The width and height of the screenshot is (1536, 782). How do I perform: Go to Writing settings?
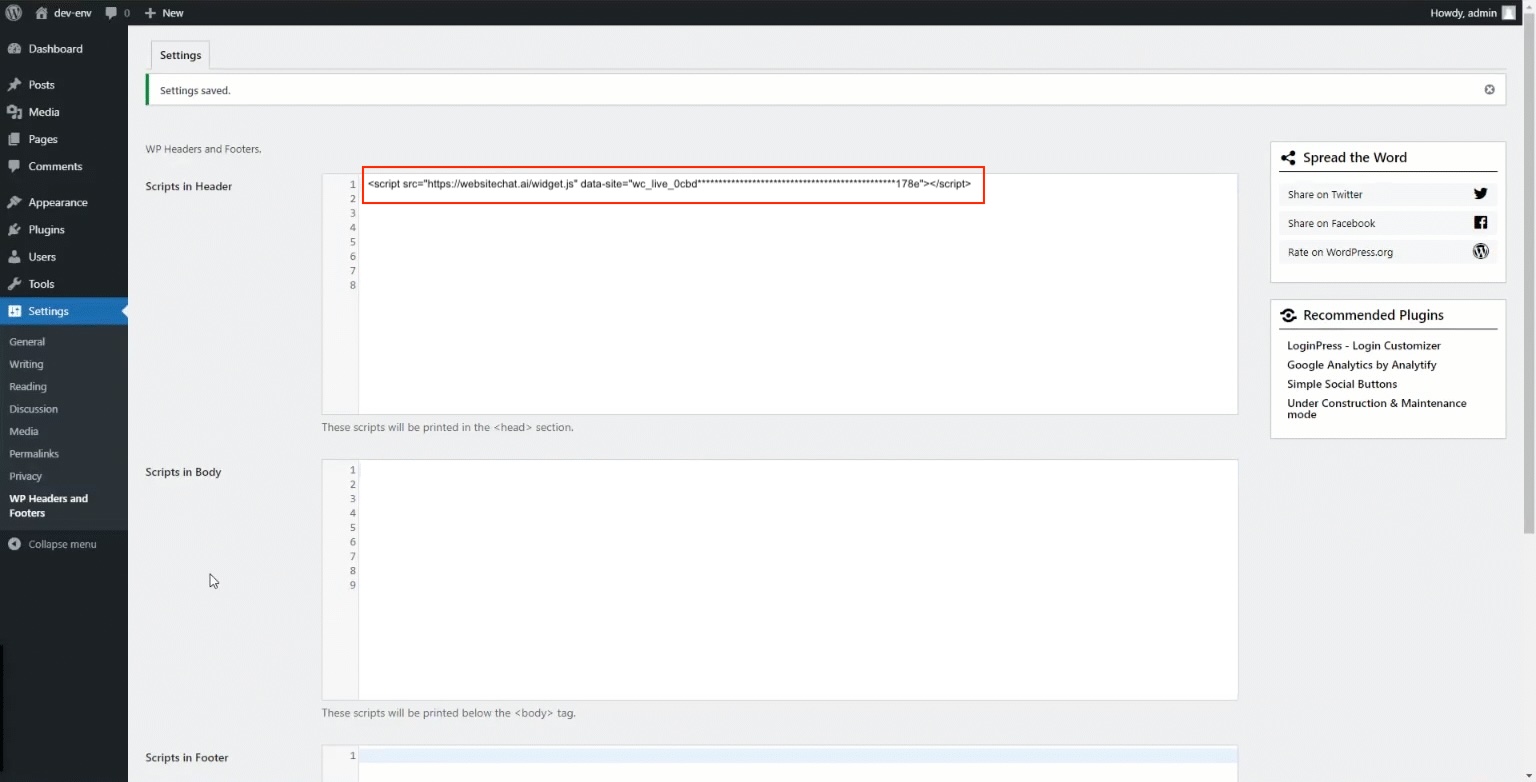point(26,364)
